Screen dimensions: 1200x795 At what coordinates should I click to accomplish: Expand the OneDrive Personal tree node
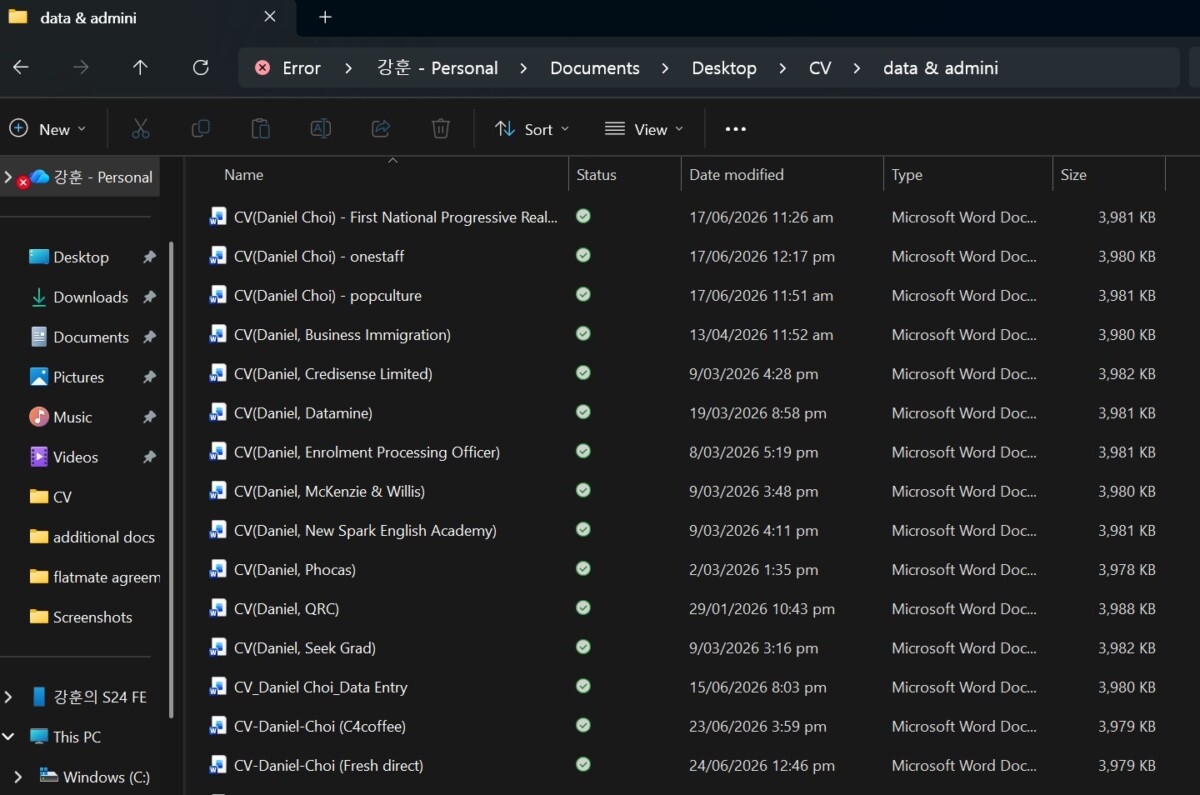click(x=9, y=177)
